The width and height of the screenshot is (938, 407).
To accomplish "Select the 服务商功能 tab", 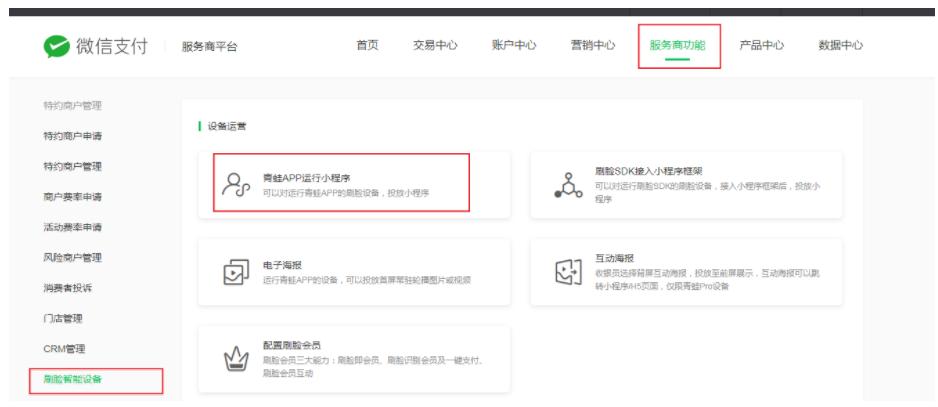I will pyautogui.click(x=678, y=45).
